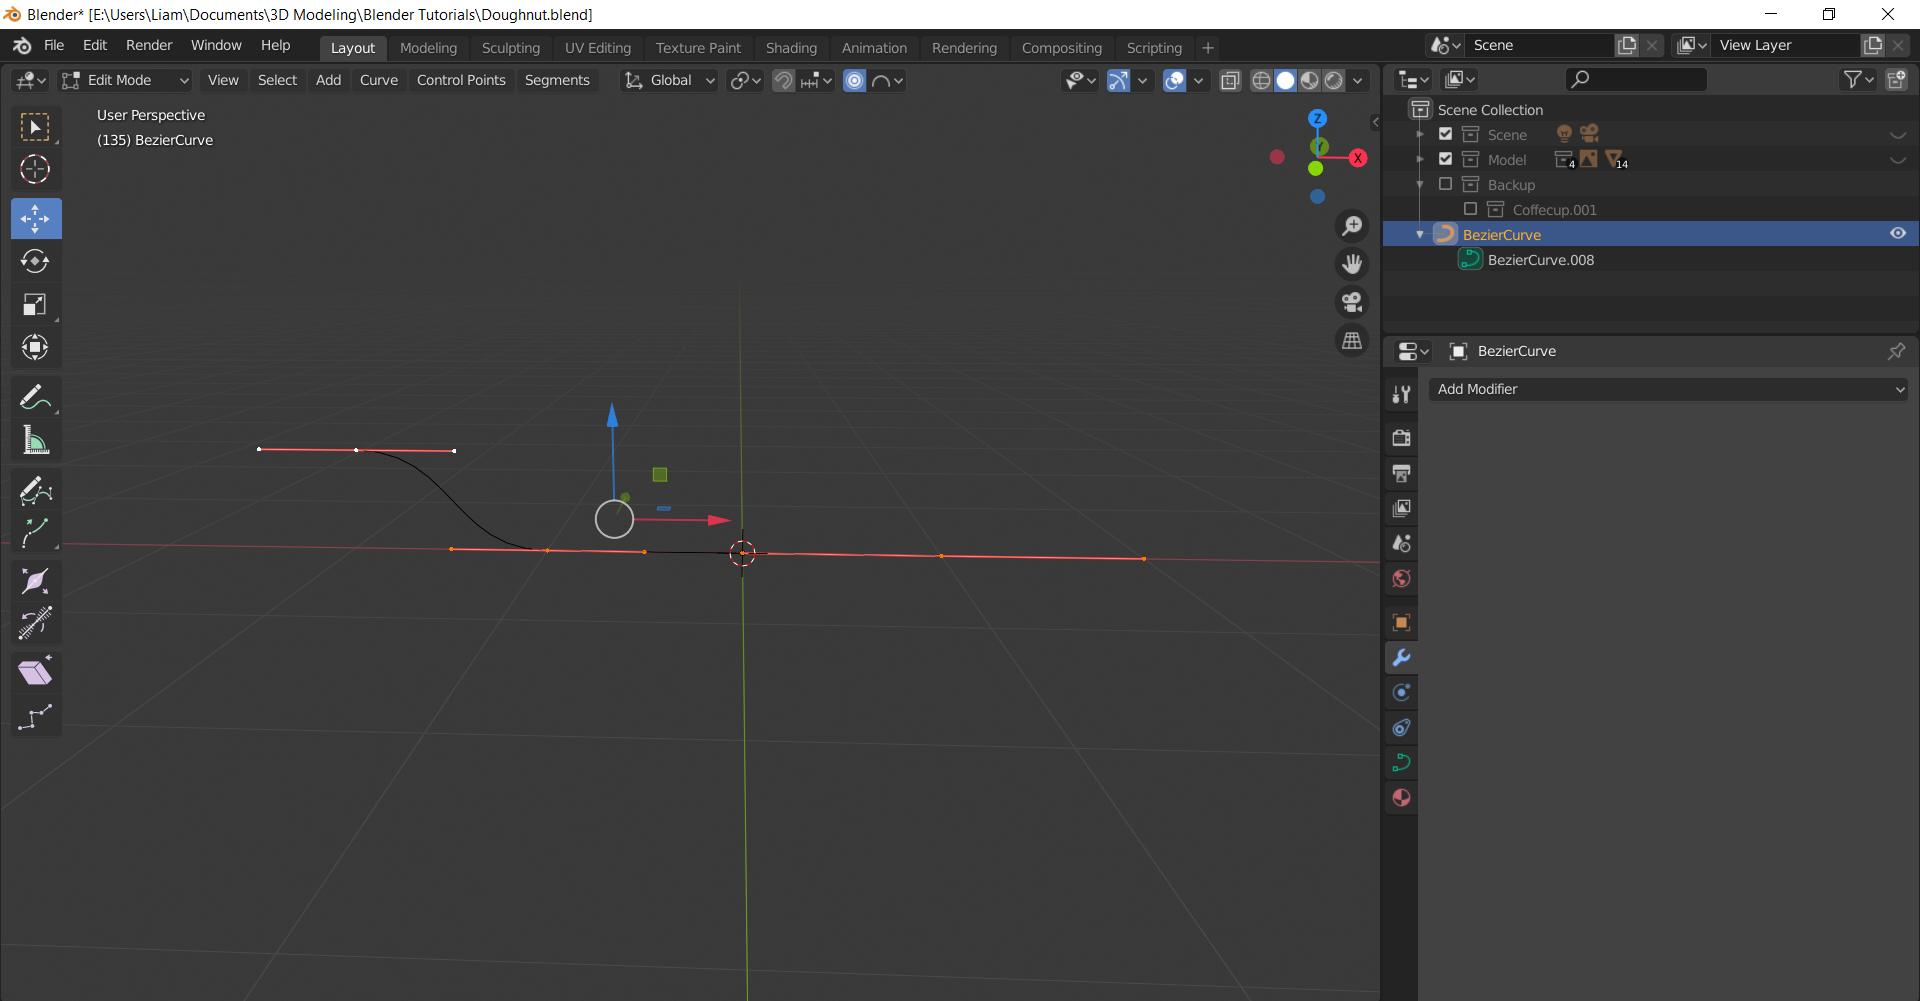Switch to the Modeling workspace tab
The width and height of the screenshot is (1920, 1001).
click(428, 48)
